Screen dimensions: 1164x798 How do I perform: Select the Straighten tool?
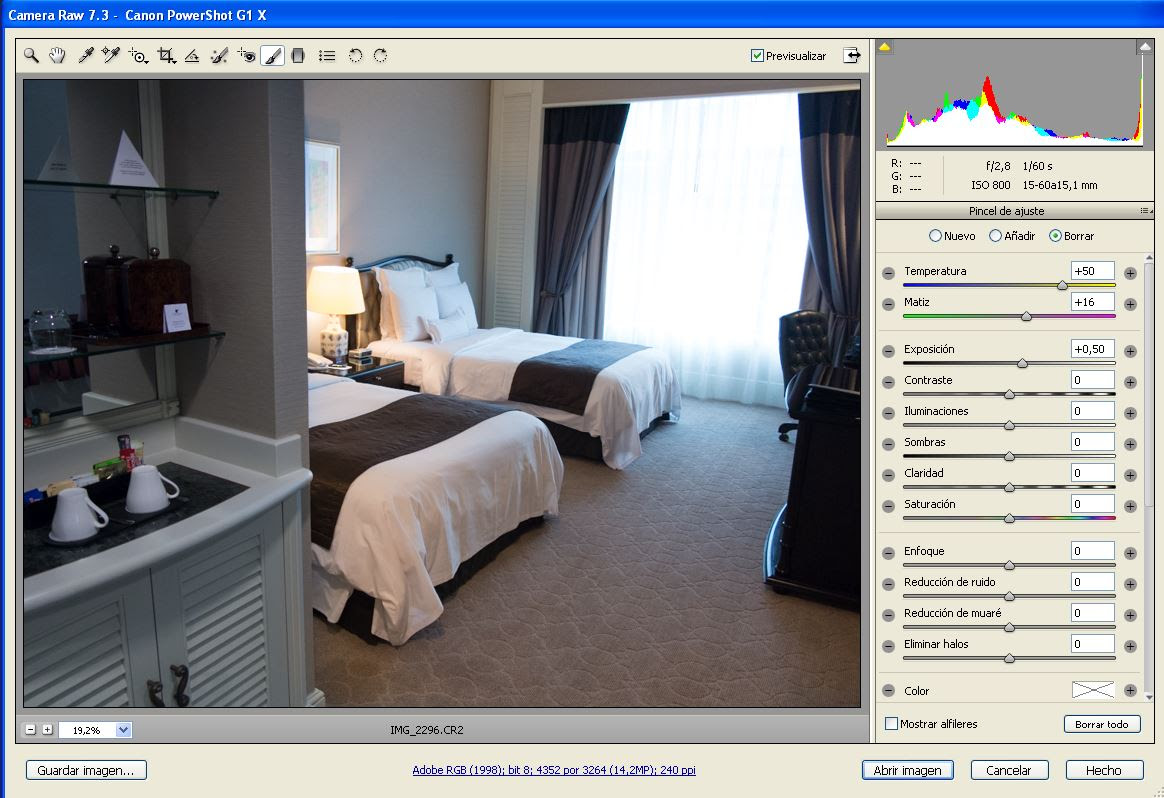click(192, 56)
